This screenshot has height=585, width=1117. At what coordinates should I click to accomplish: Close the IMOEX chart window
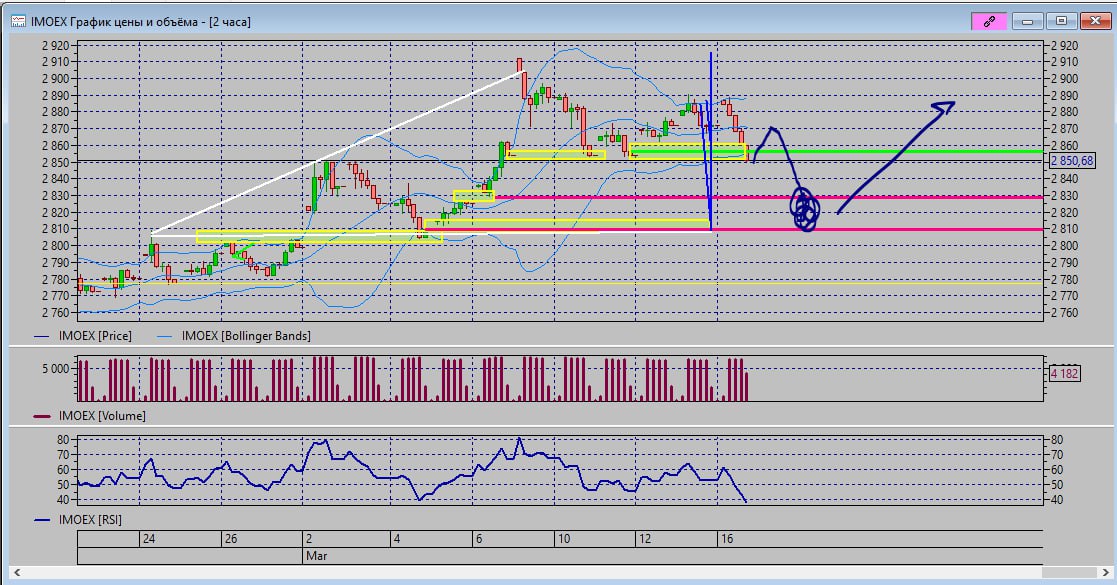tap(1092, 20)
